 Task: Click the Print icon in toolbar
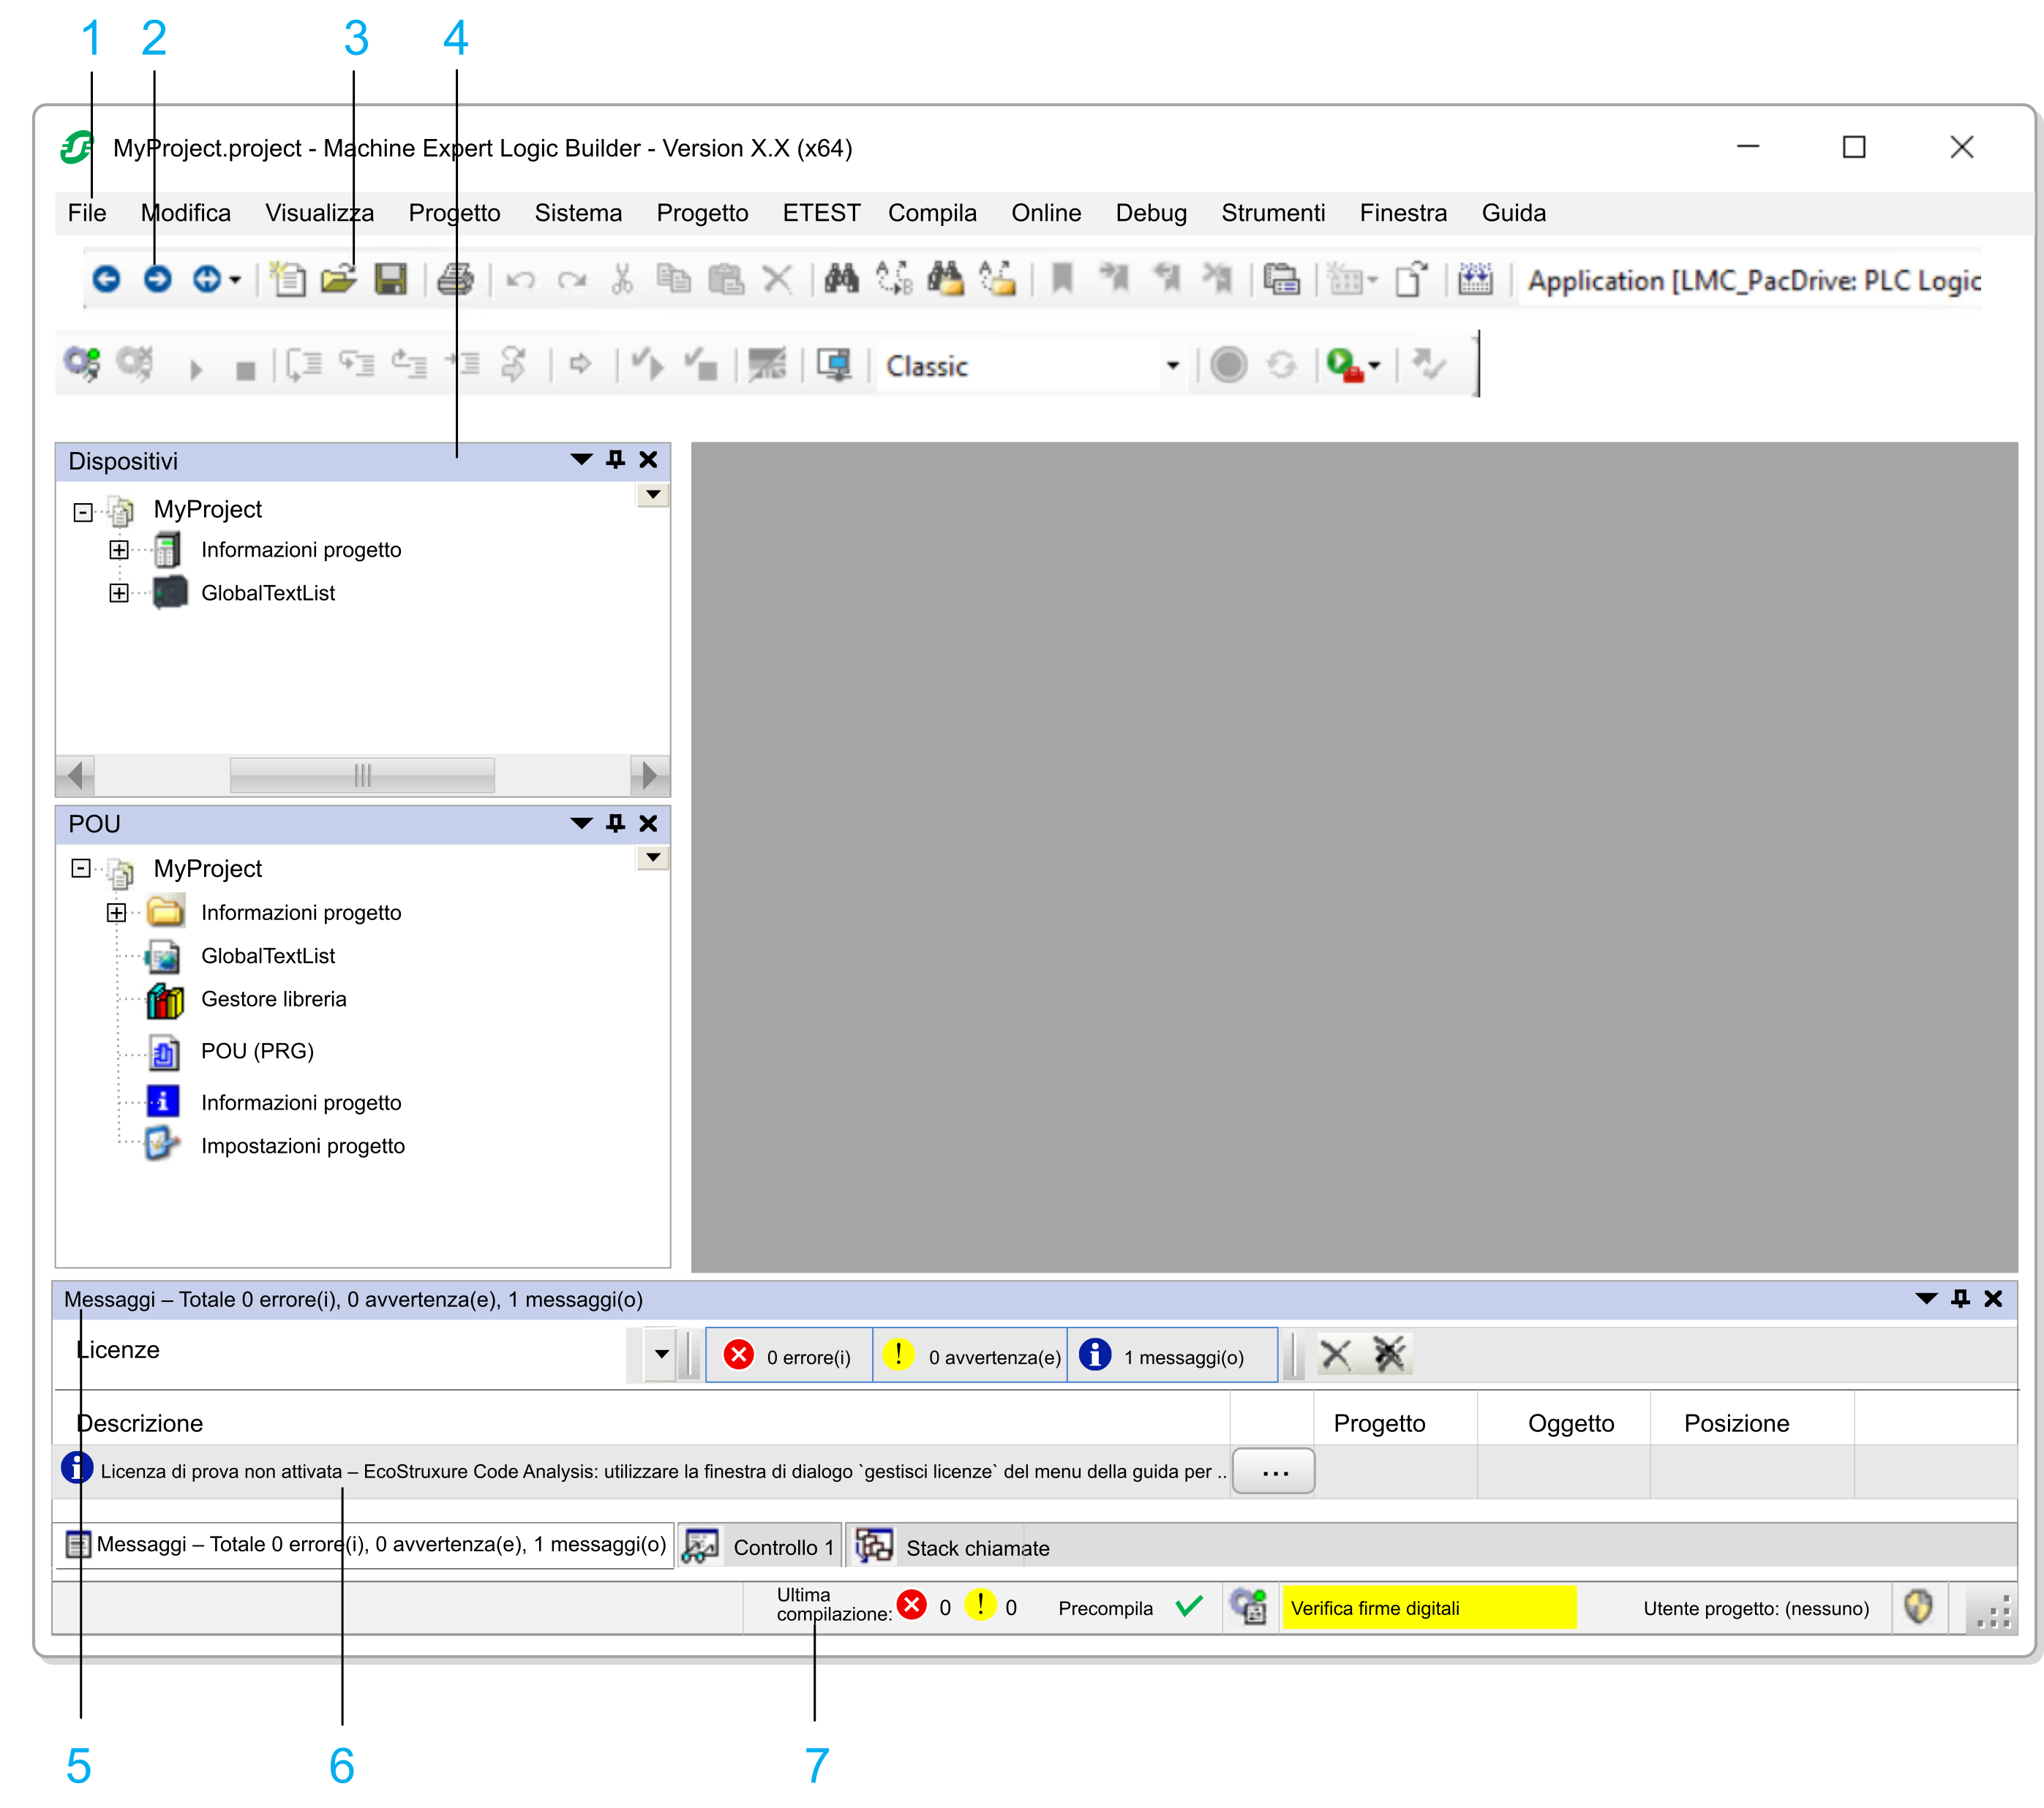[x=455, y=279]
